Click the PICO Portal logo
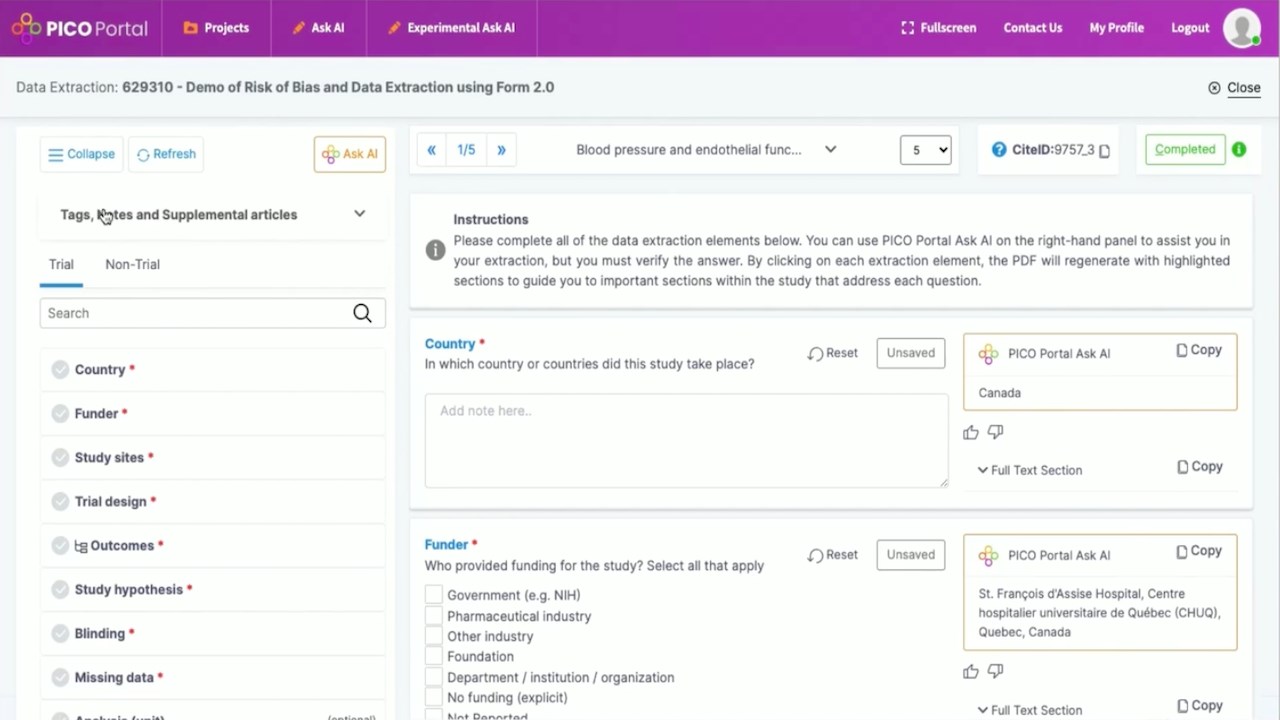The width and height of the screenshot is (1280, 720). click(79, 28)
